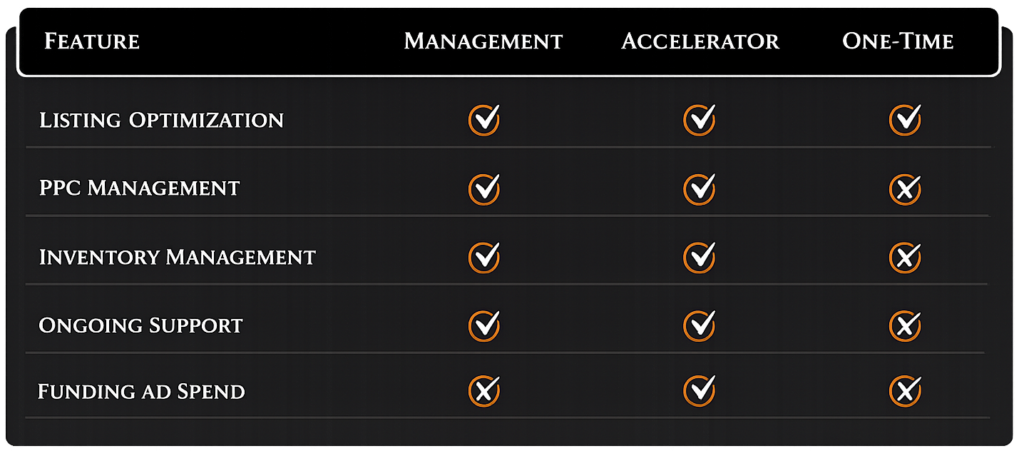1024x451 pixels.
Task: Click the Listing Optimization feature label
Action: coord(161,121)
